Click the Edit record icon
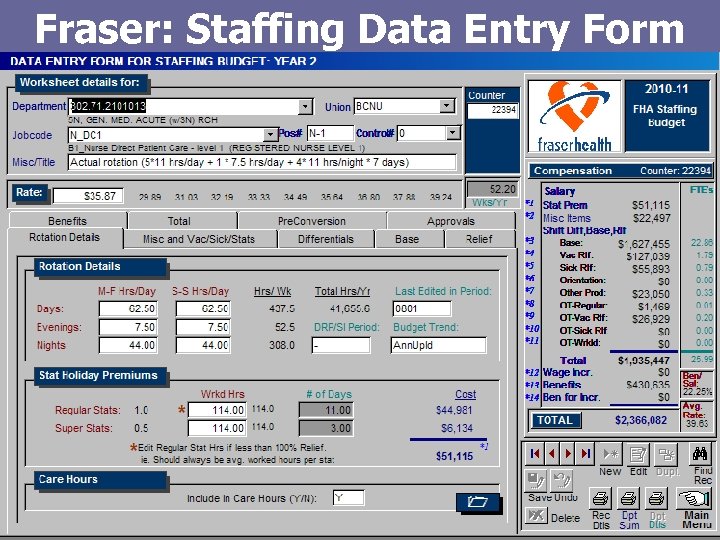720x540 pixels. (638, 454)
